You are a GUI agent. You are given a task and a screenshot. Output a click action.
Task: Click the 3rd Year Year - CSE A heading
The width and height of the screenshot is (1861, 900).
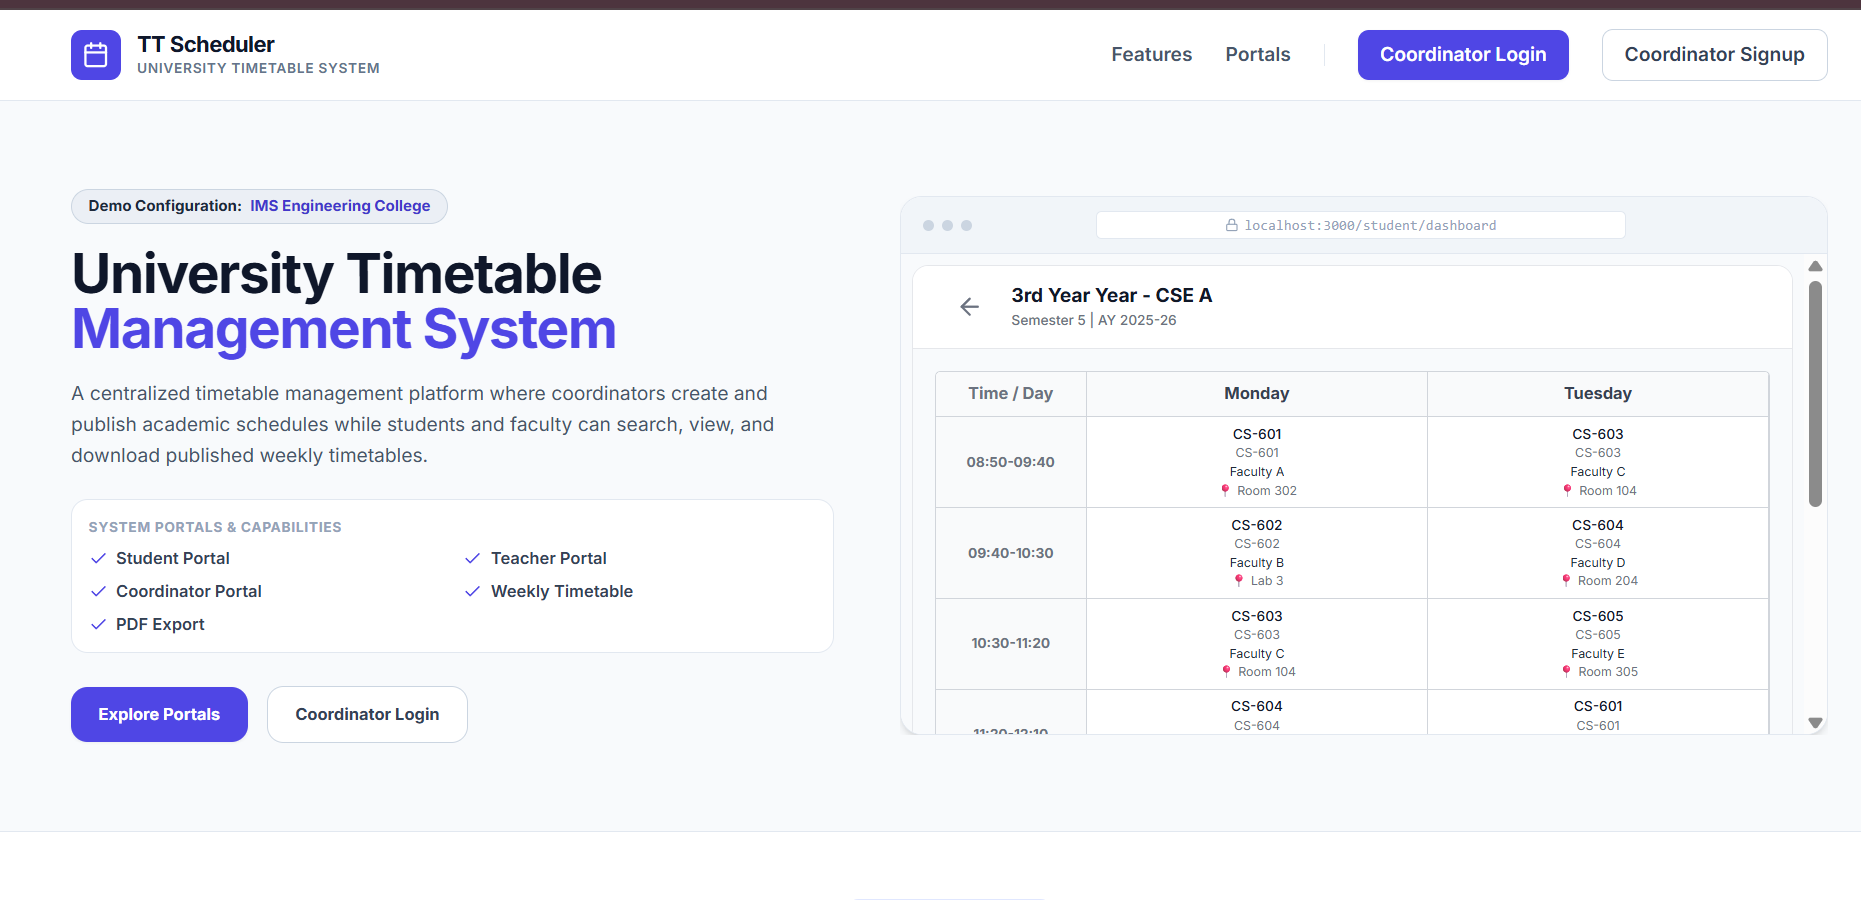pyautogui.click(x=1112, y=295)
